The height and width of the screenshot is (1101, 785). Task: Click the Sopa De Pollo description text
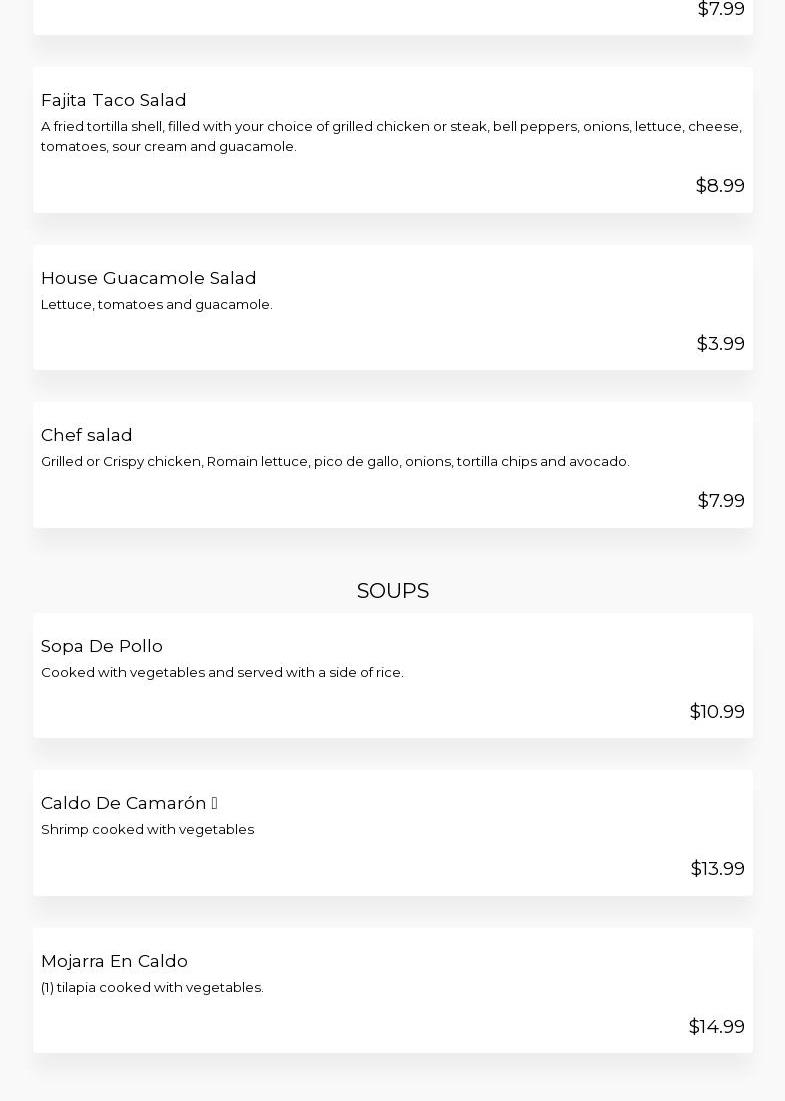pos(222,672)
